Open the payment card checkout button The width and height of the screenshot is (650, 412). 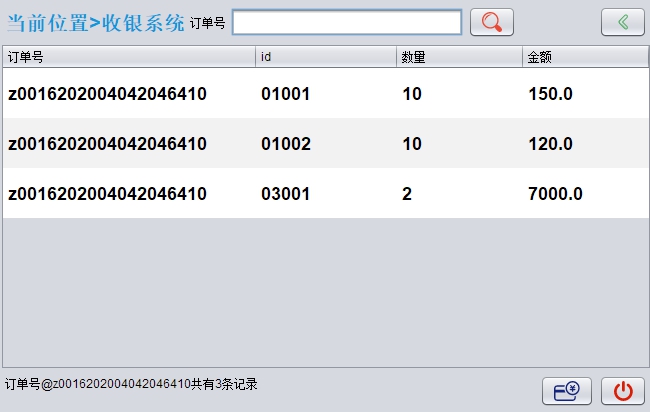pos(567,391)
